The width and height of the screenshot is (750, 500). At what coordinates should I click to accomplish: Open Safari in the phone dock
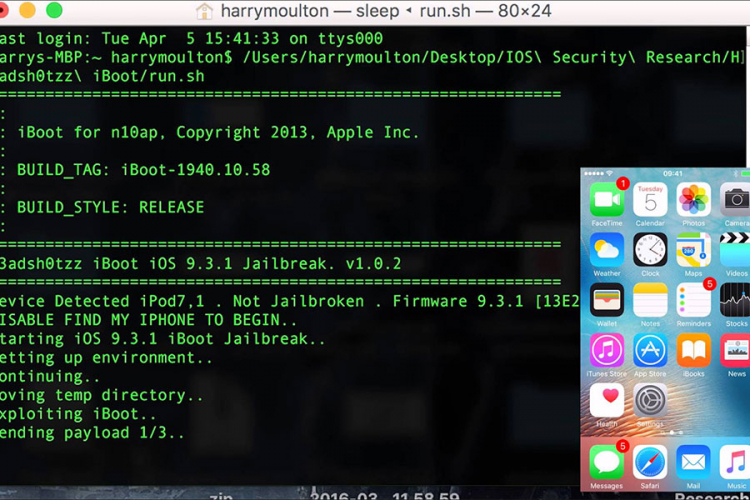(650, 462)
